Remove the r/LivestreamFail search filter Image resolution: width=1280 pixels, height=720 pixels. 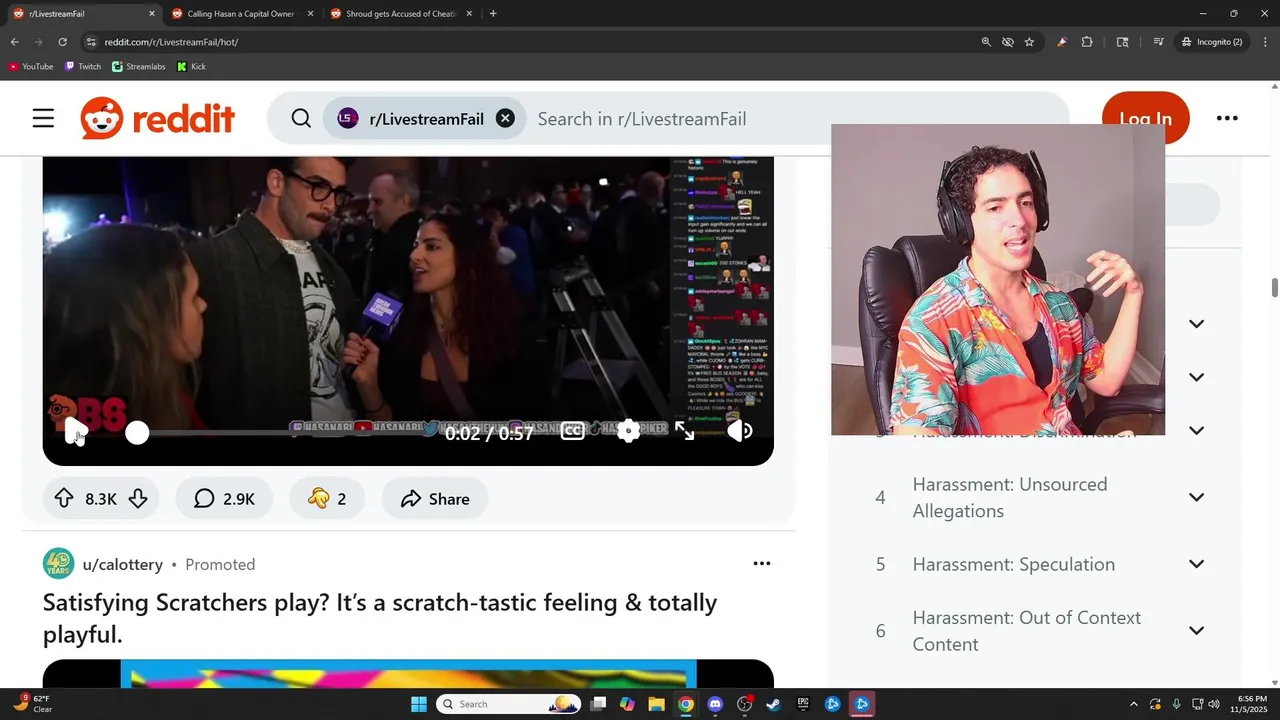(x=506, y=118)
